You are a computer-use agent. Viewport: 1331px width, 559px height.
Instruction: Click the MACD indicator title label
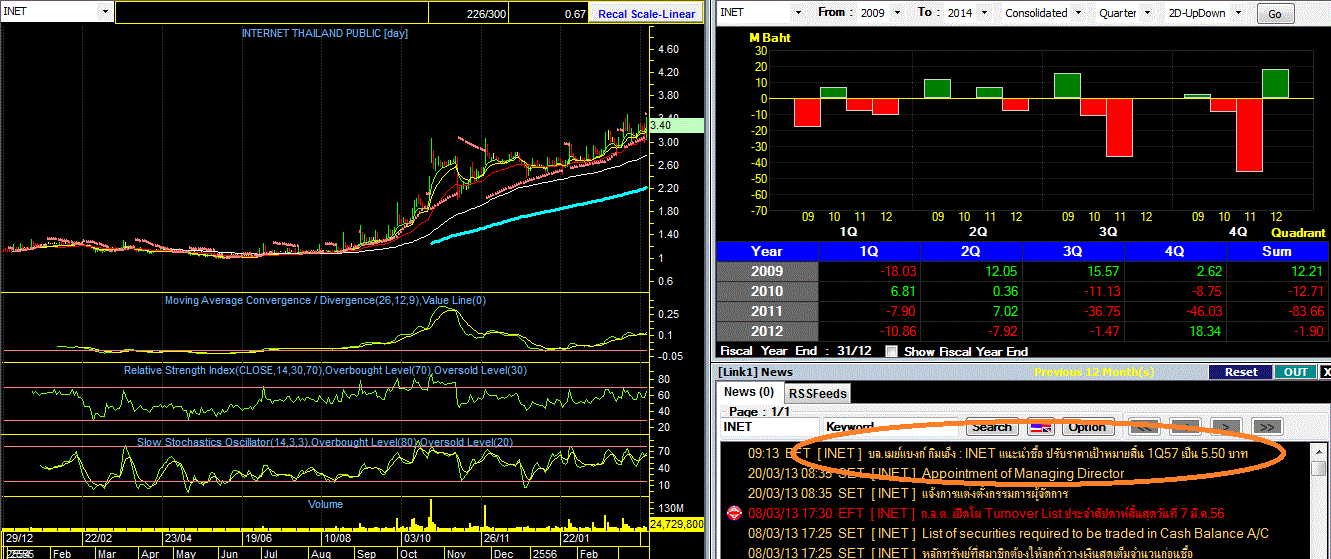tap(325, 300)
